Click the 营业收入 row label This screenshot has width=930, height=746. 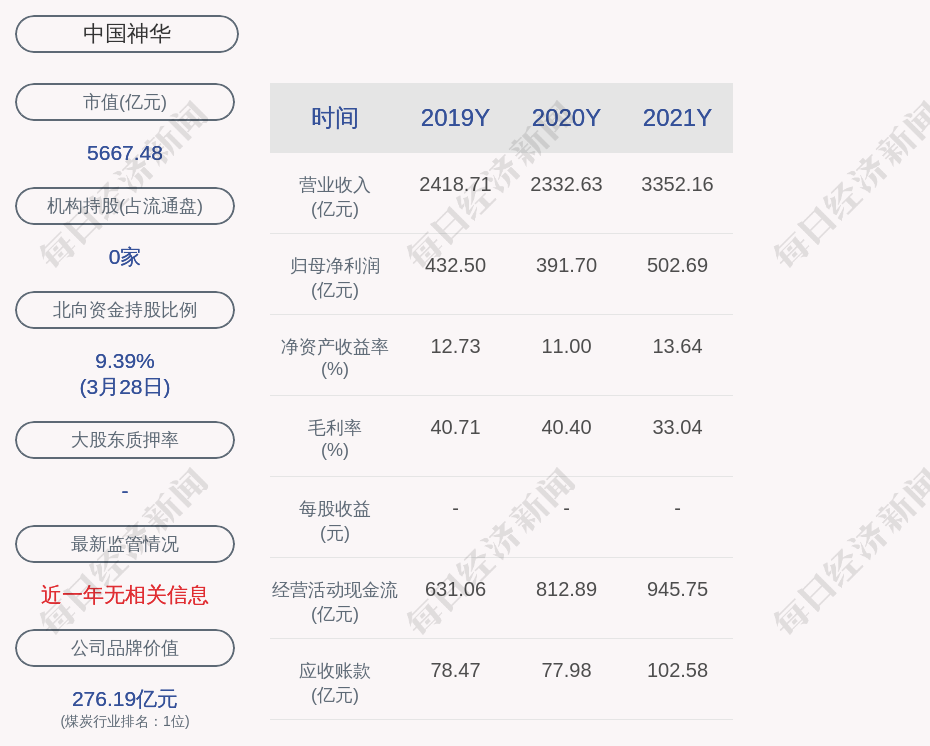point(334,196)
